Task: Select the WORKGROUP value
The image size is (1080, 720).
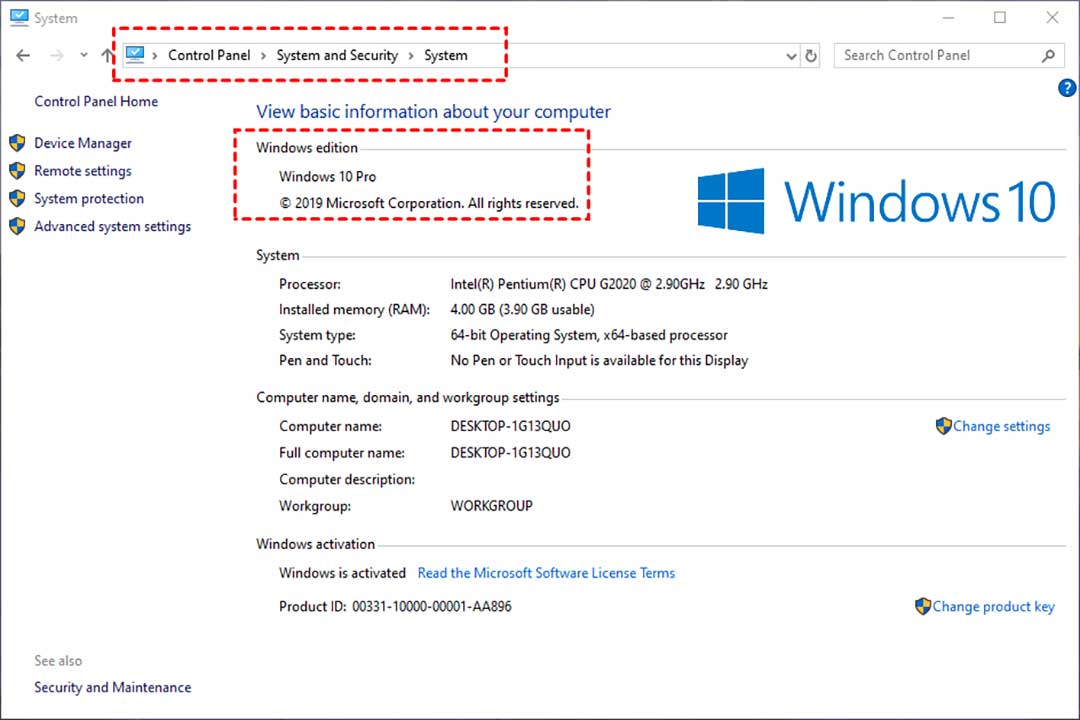Action: (491, 506)
